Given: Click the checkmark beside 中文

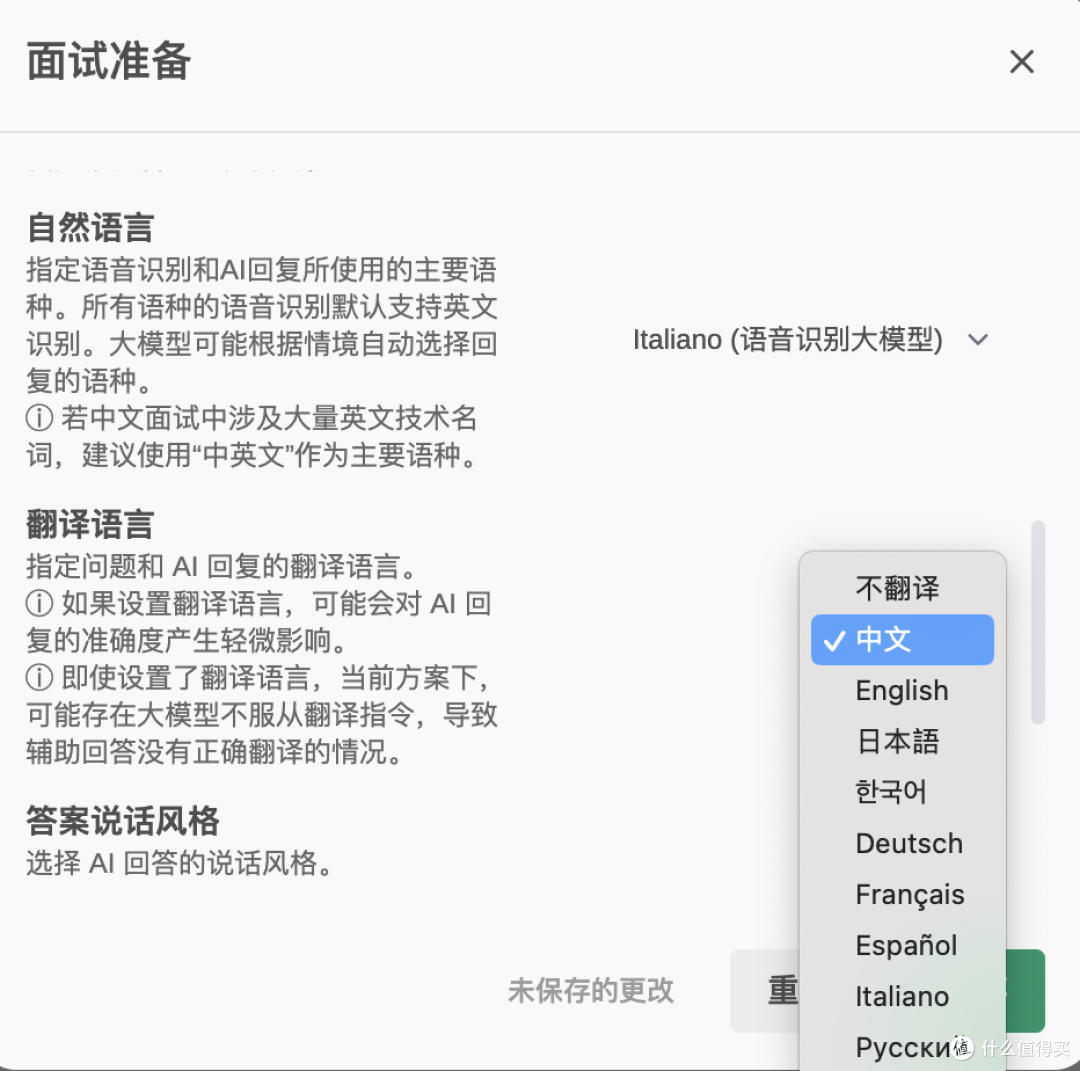Looking at the screenshot, I should [834, 641].
